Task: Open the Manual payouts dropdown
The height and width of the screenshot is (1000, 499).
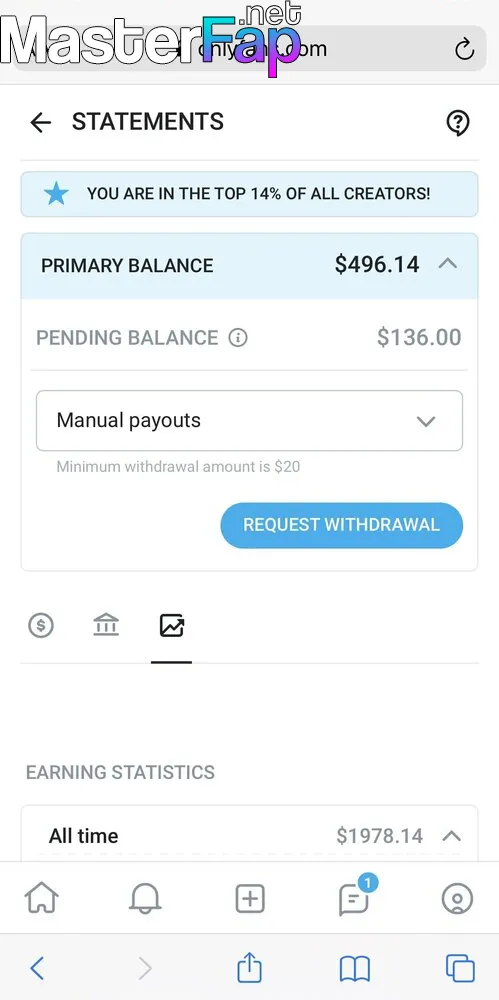Action: (250, 421)
